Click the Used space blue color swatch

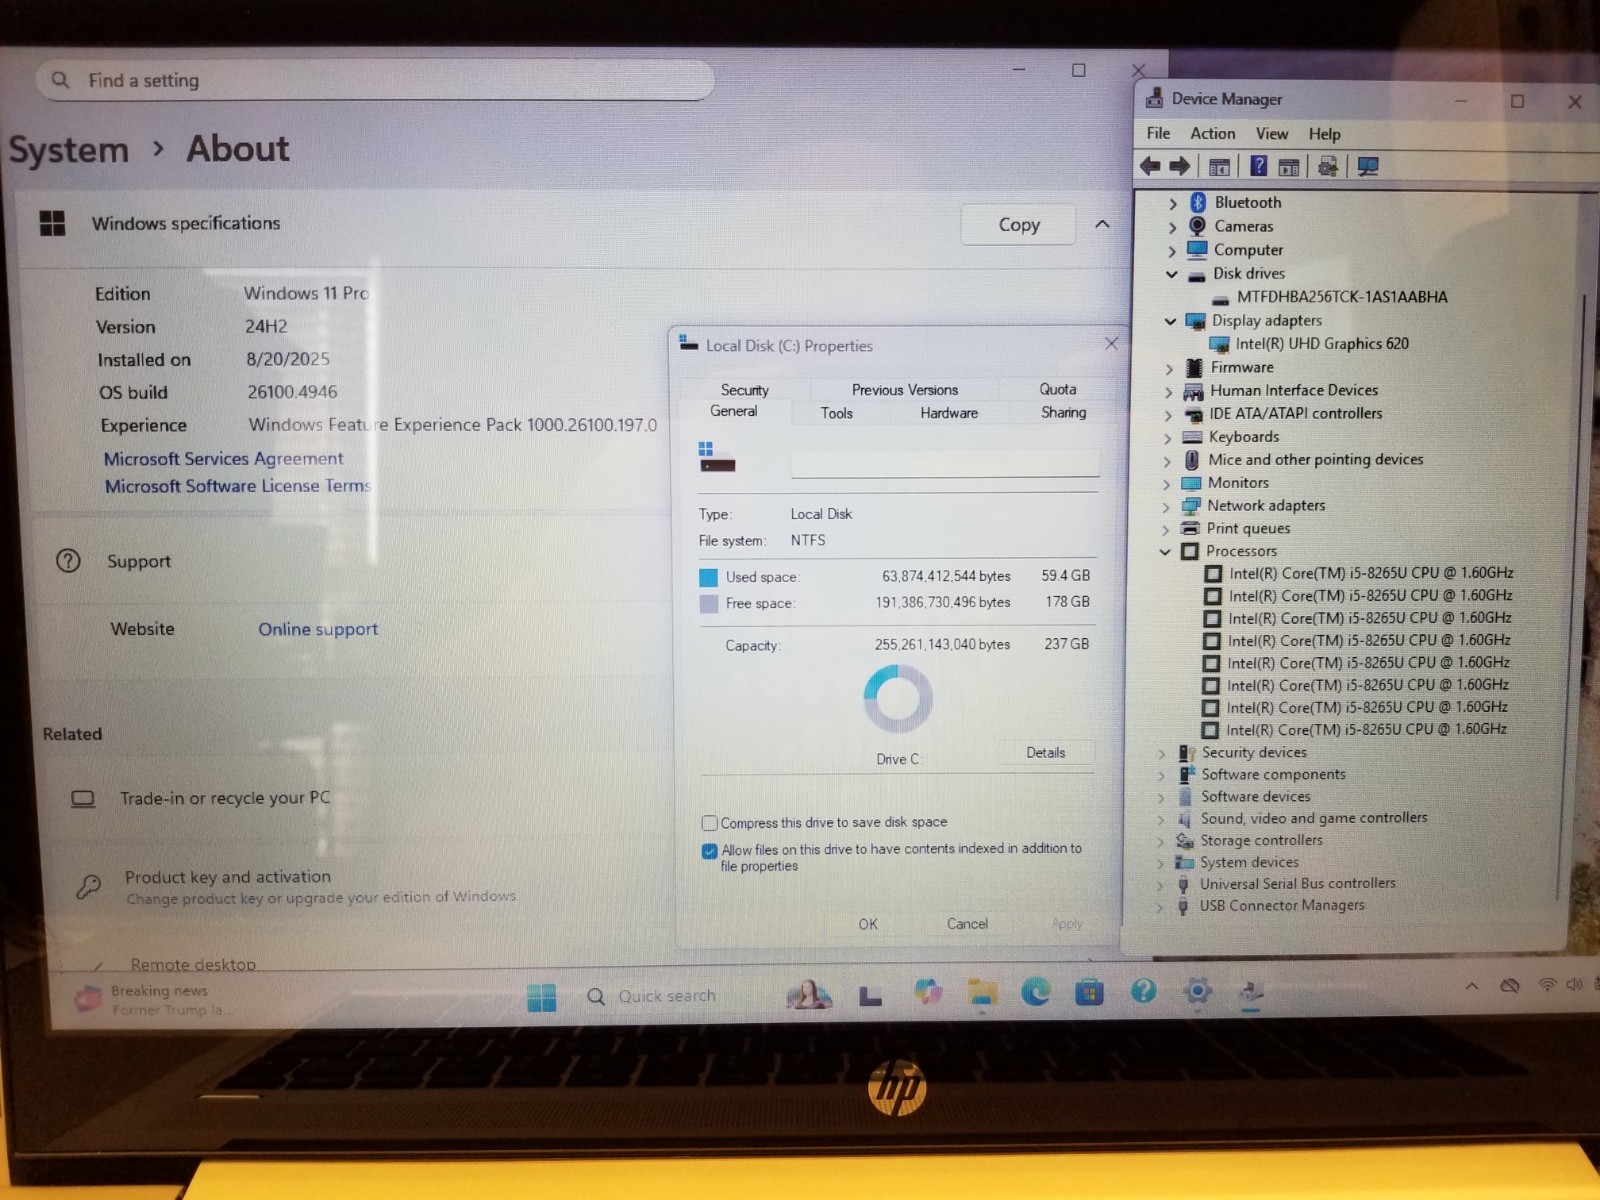[x=709, y=577]
